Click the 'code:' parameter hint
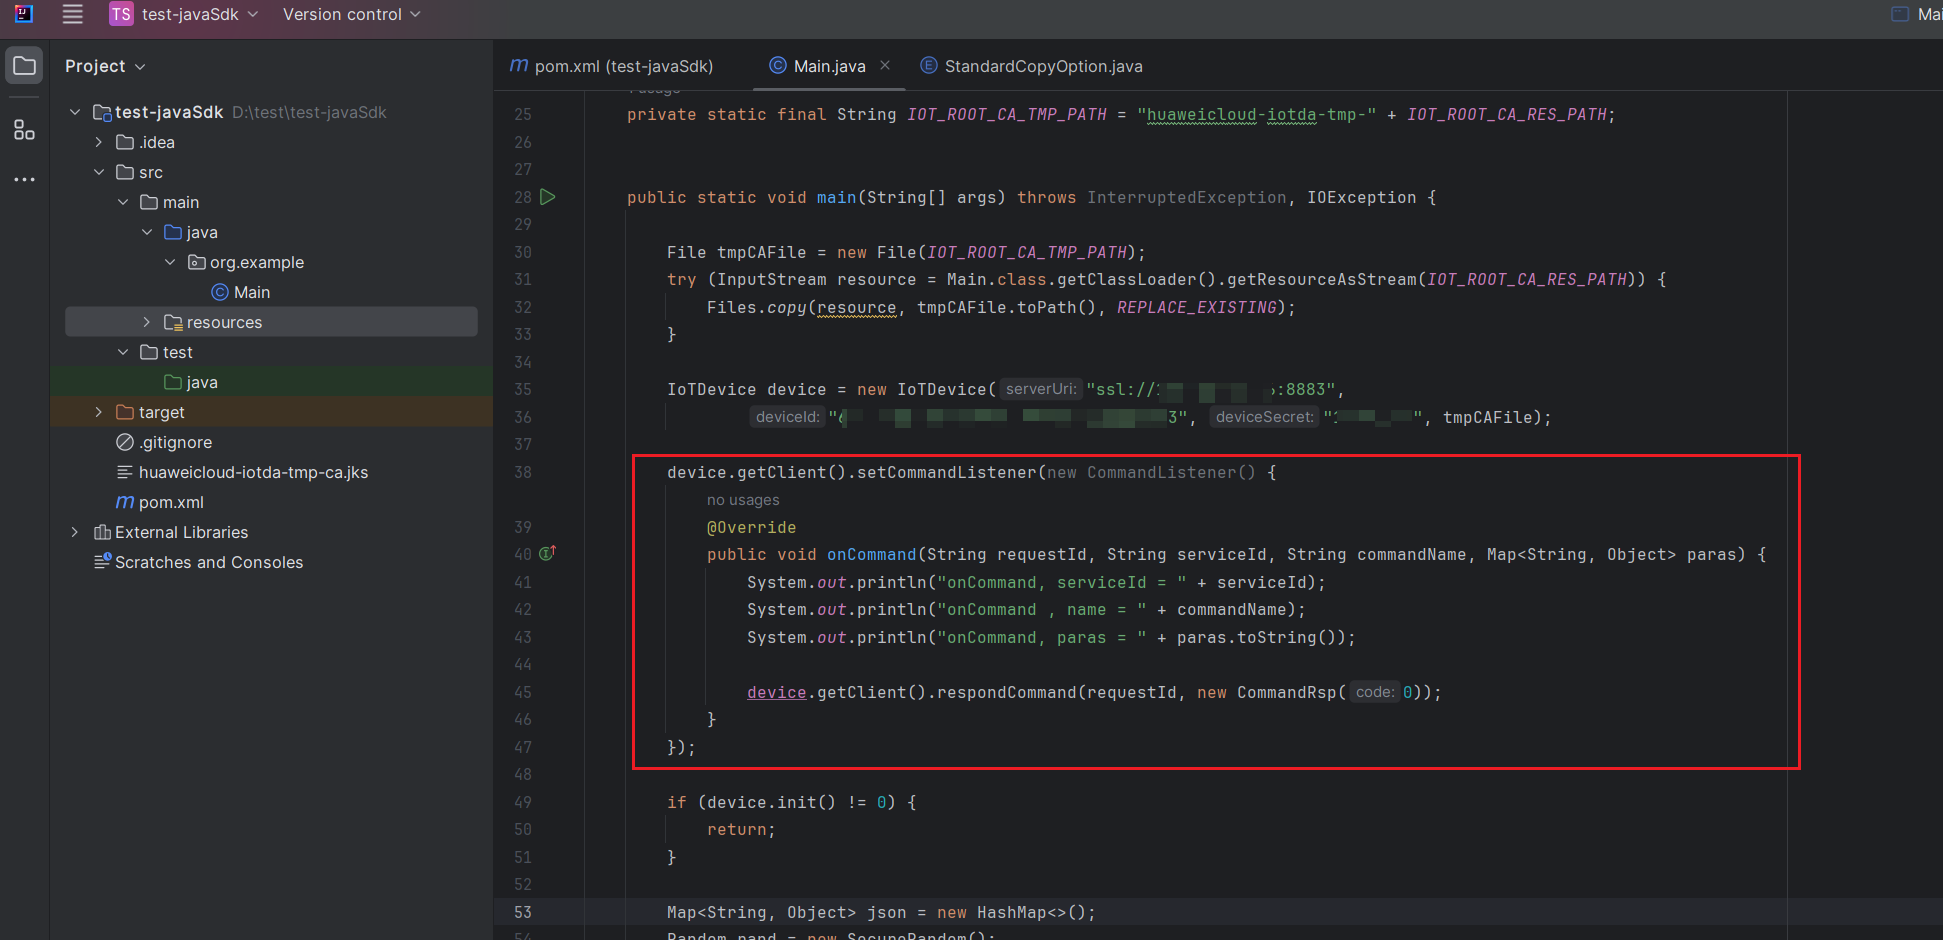Screen dimensions: 1943x940 point(1374,692)
